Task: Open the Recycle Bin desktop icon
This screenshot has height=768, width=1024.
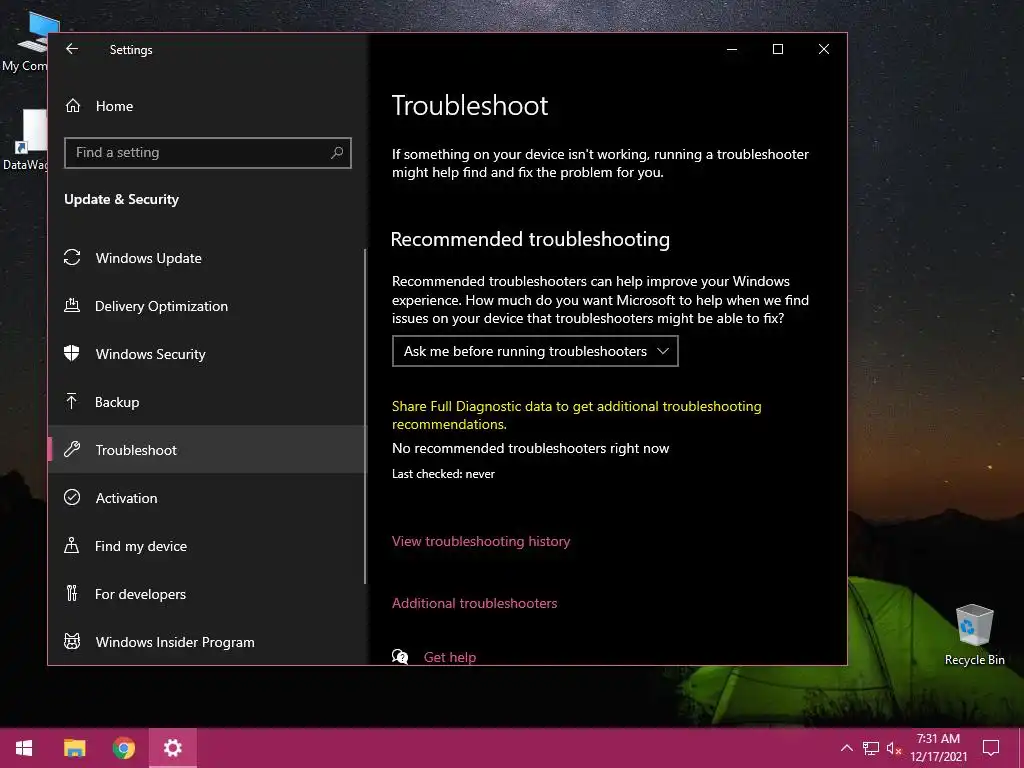Action: click(x=974, y=635)
